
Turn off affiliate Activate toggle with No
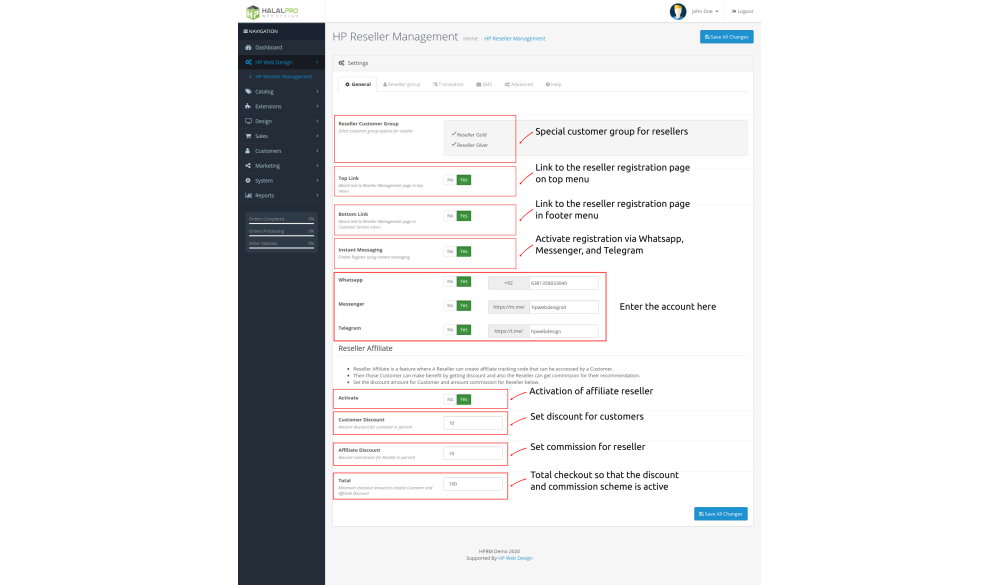click(450, 399)
